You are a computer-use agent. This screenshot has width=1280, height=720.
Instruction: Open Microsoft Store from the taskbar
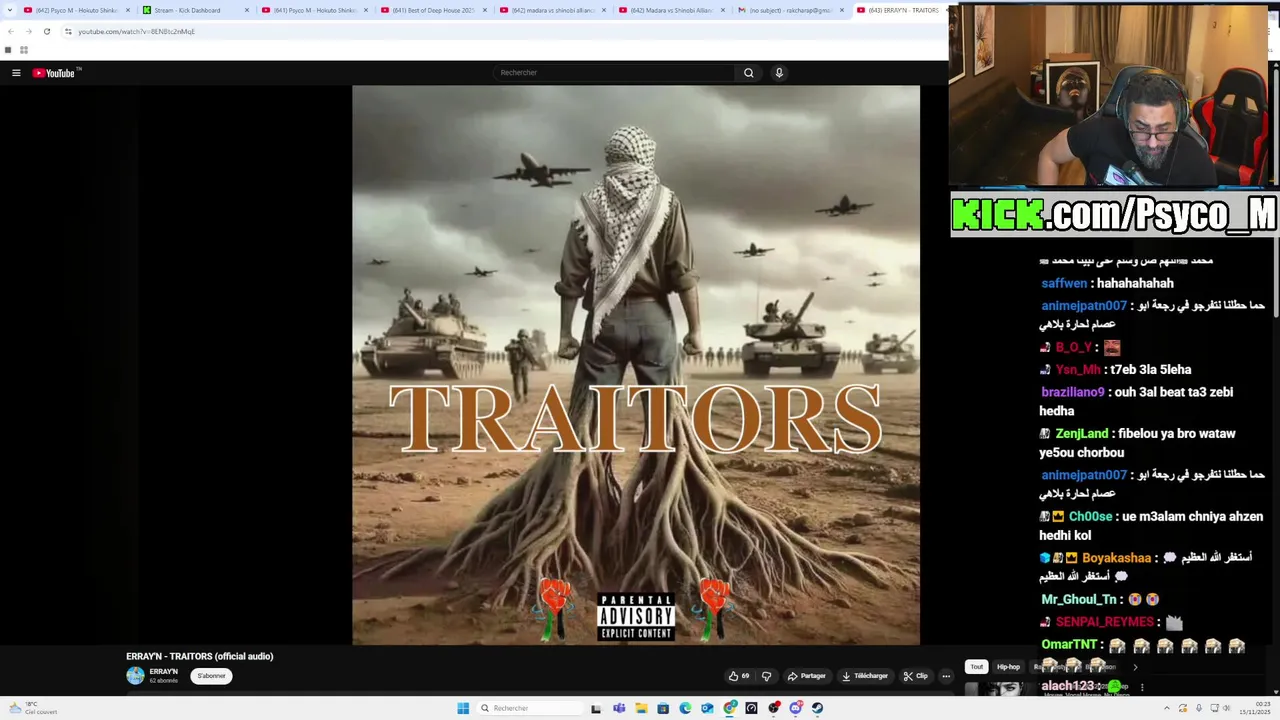[x=663, y=708]
